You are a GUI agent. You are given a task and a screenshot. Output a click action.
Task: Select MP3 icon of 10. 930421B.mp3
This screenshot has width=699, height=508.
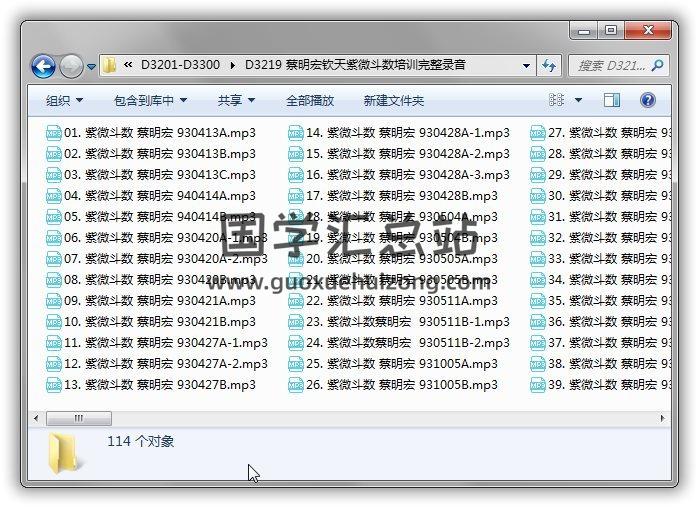coord(53,322)
